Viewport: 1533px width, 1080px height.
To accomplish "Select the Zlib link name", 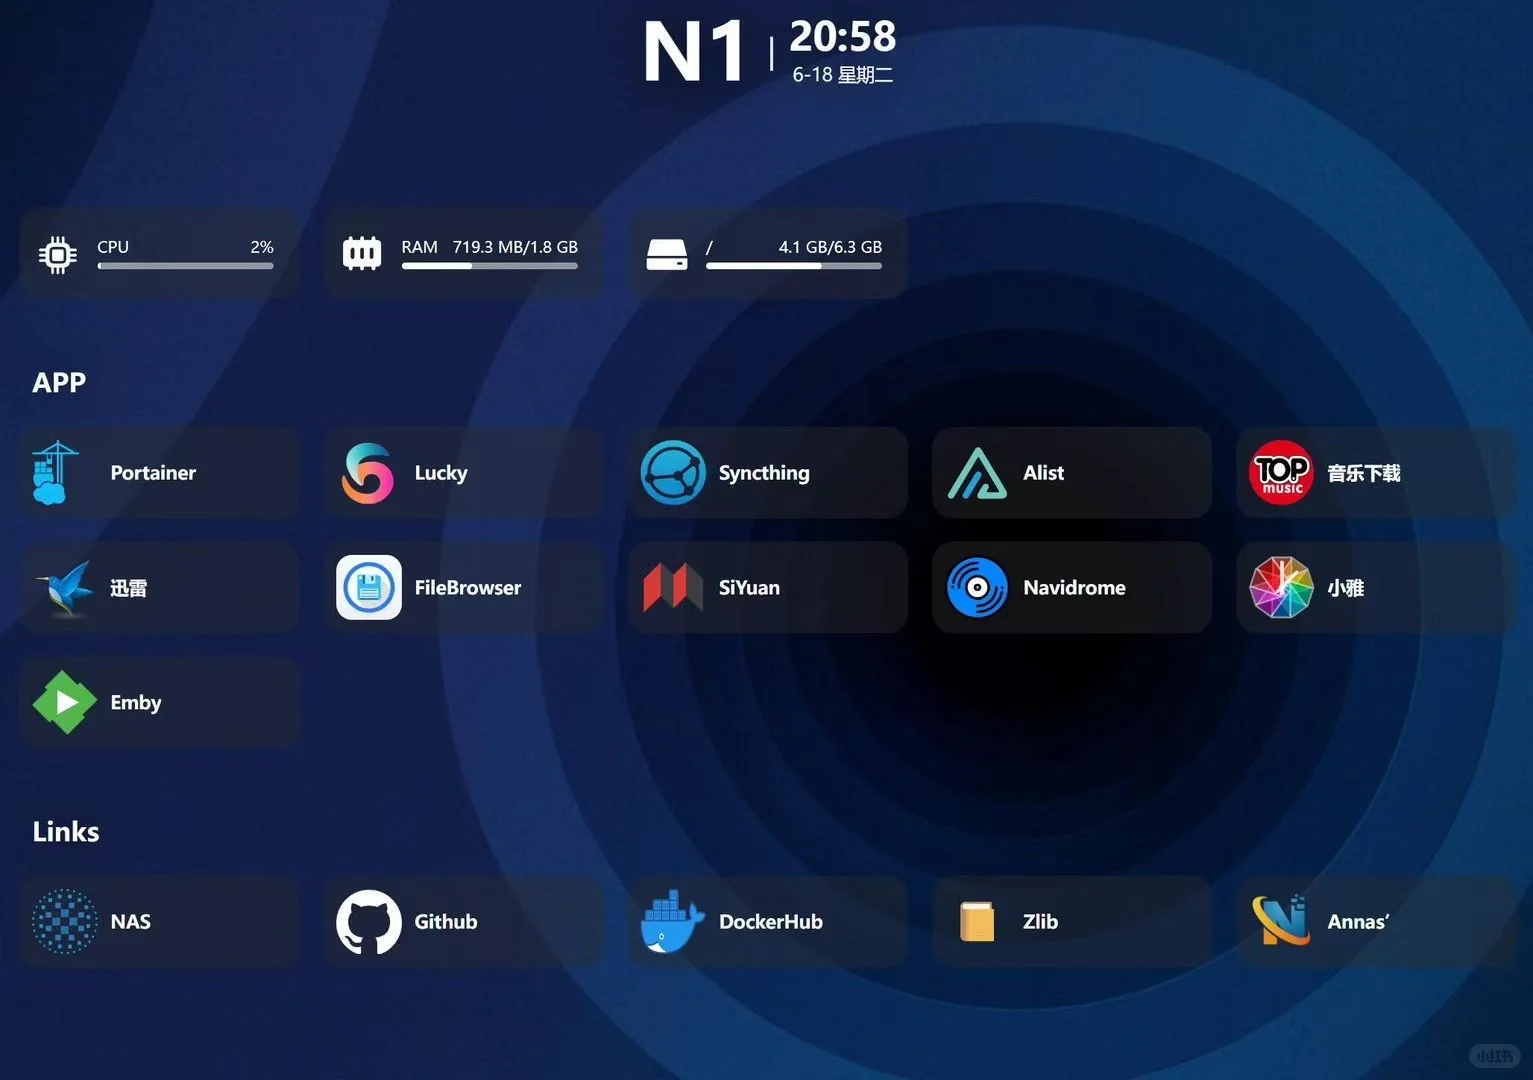I will pyautogui.click(x=1040, y=922).
